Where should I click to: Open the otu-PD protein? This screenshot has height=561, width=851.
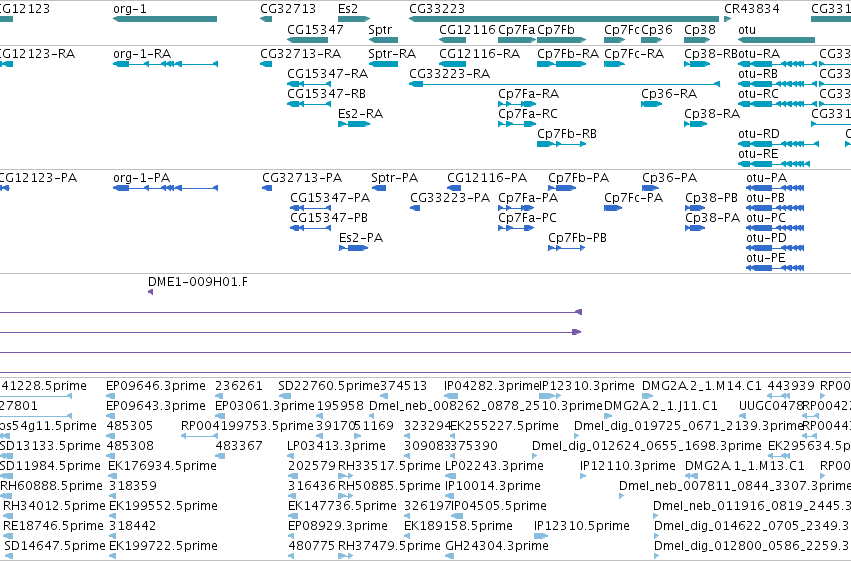(775, 248)
